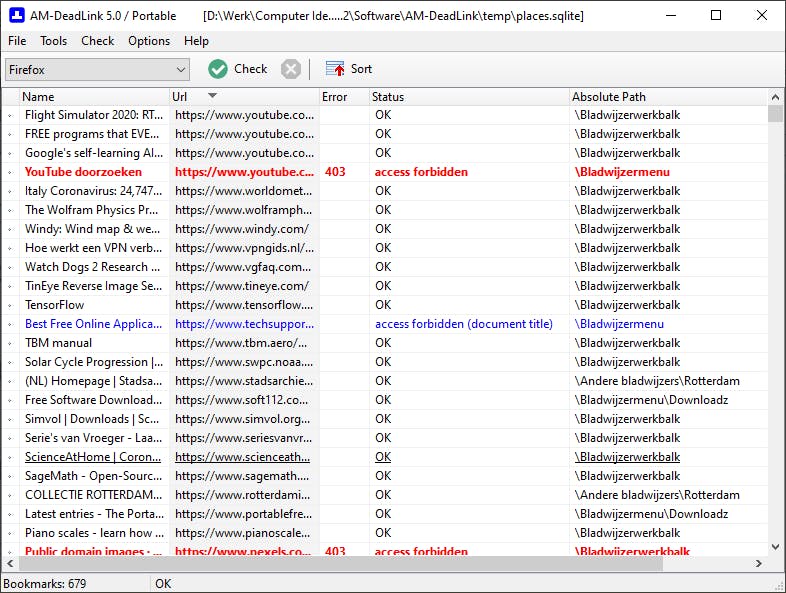Click the https://www.tbm.aero/... url cell
The image size is (786, 593).
[241, 343]
